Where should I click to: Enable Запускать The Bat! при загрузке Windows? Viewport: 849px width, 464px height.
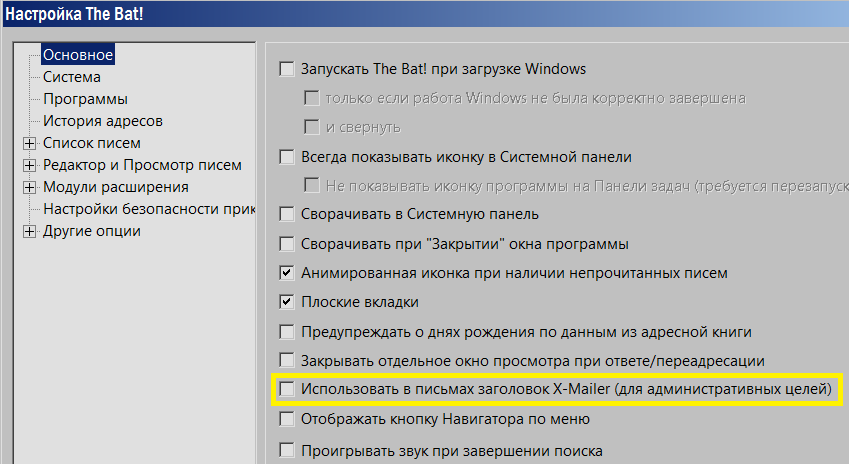pyautogui.click(x=286, y=69)
